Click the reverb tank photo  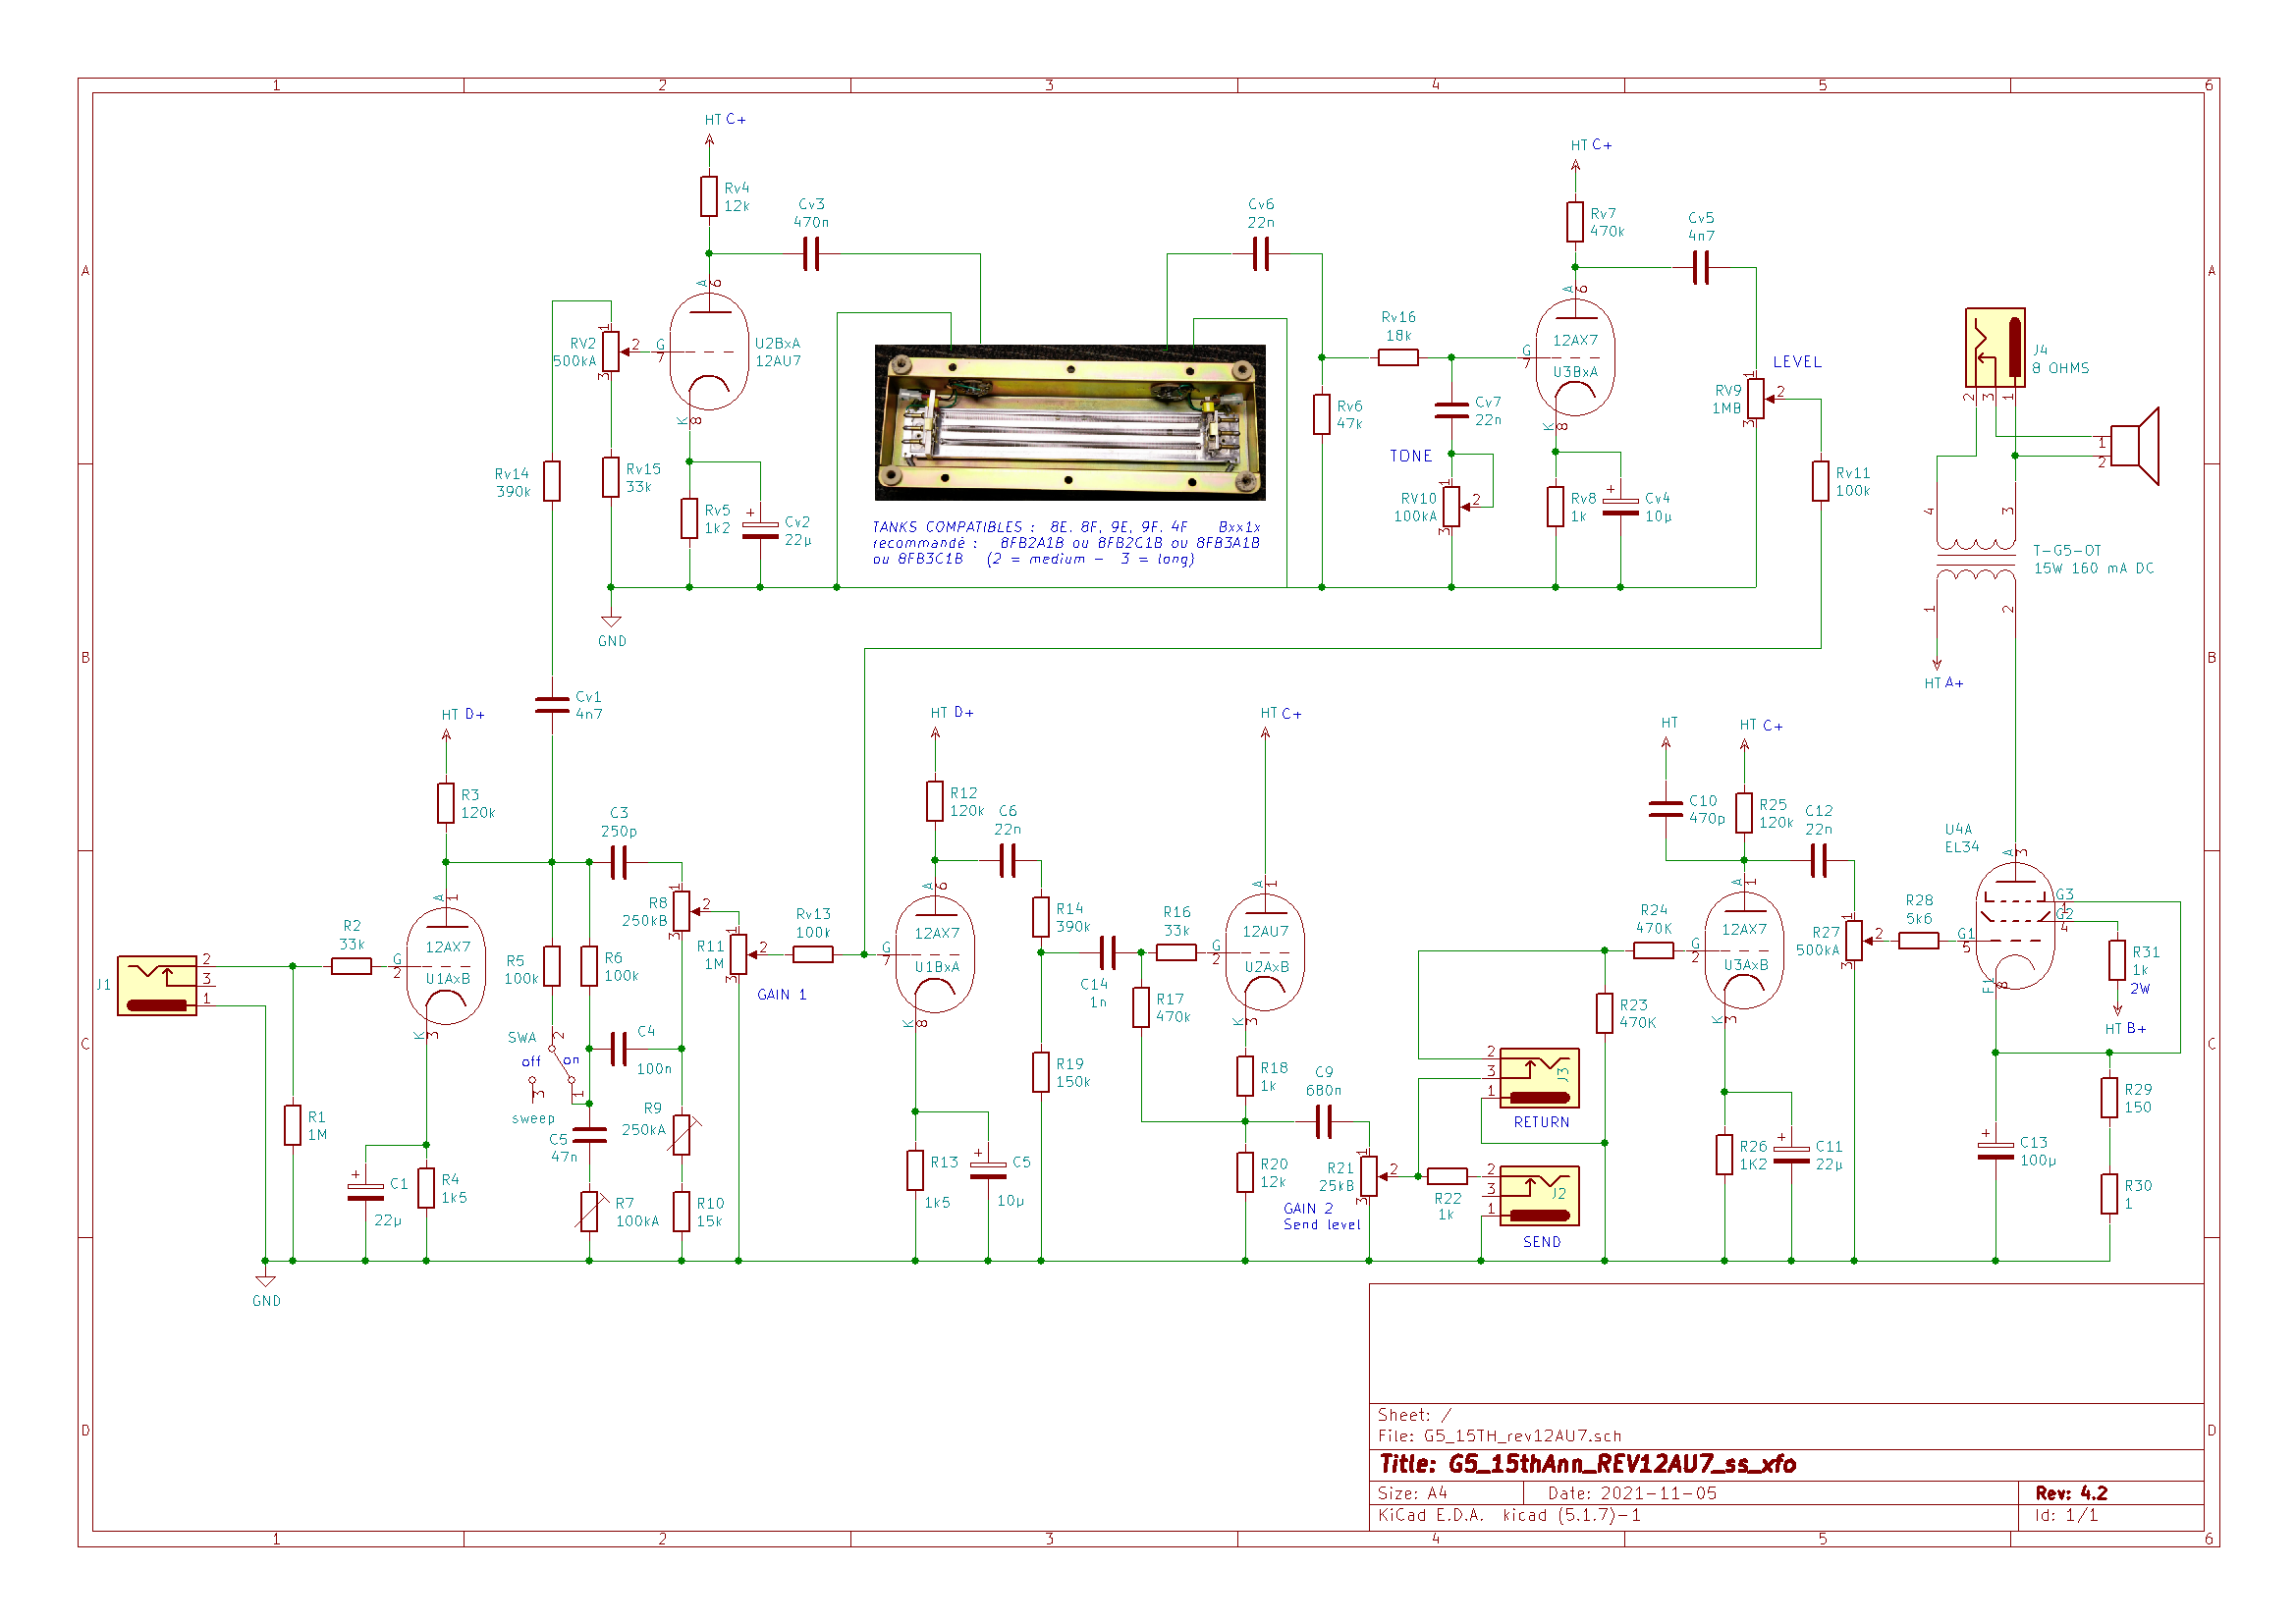click(1070, 422)
